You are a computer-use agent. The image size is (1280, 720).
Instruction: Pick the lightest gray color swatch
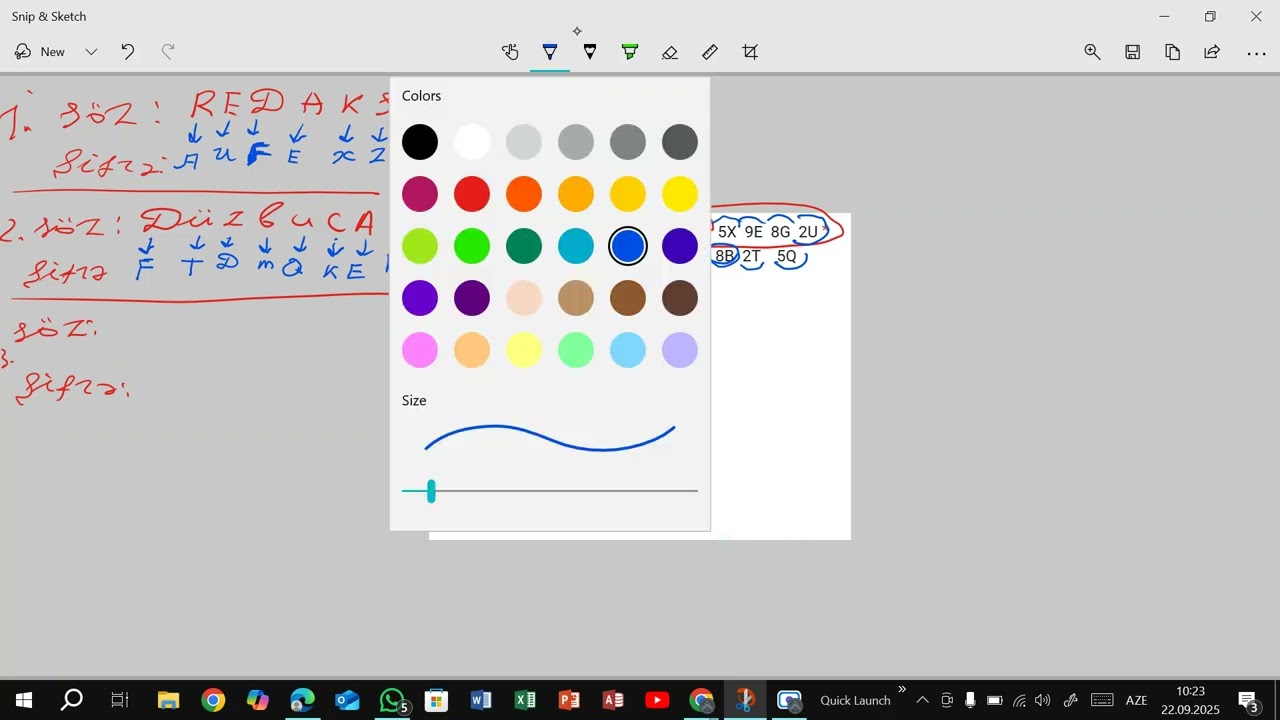pyautogui.click(x=524, y=142)
